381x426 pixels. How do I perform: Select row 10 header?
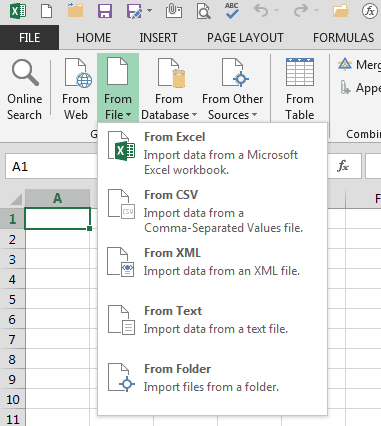click(12, 399)
